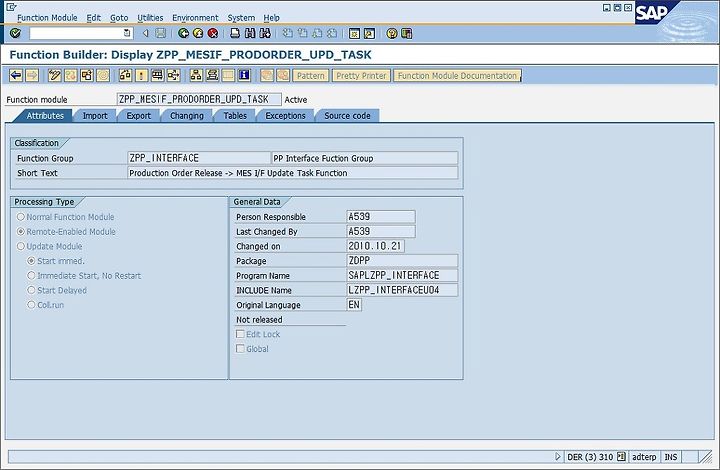Click the Display Navigation Window icon
This screenshot has height=470, width=720.
tap(212, 75)
